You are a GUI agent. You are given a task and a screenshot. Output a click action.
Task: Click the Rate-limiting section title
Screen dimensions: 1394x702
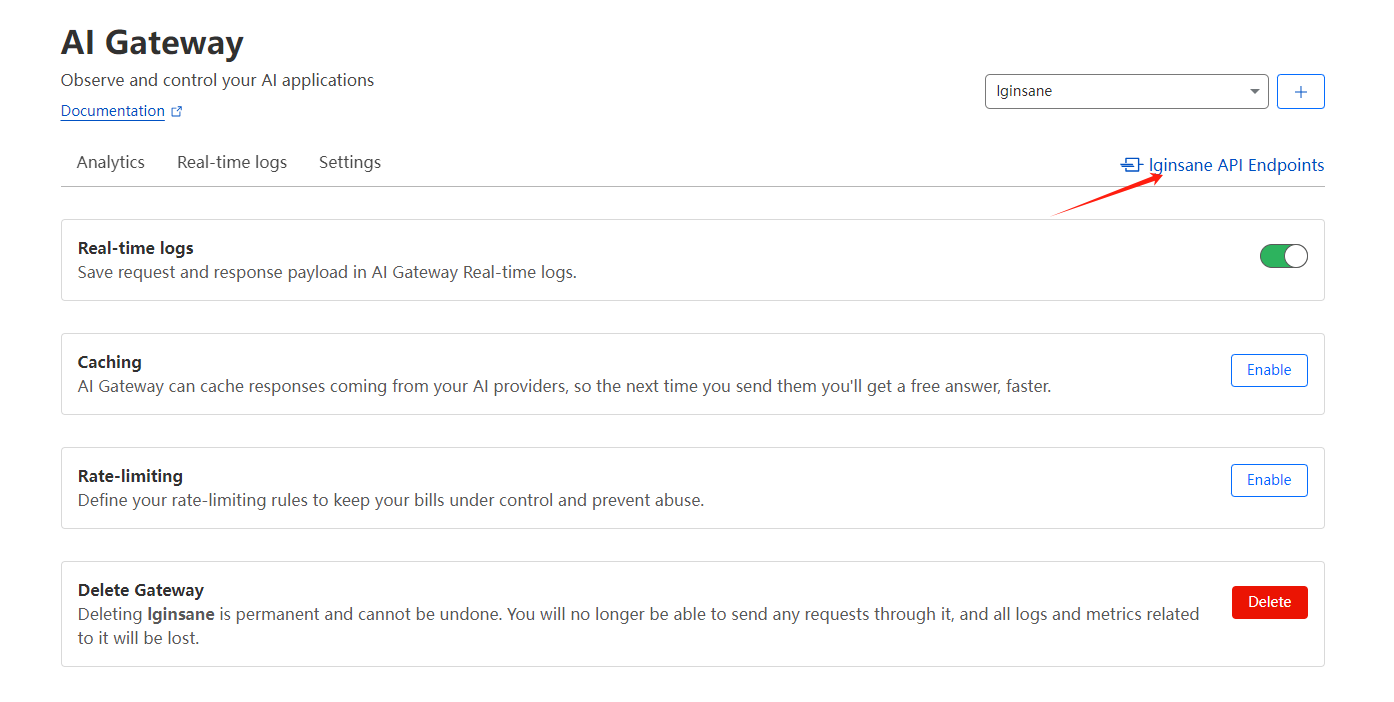coord(130,476)
